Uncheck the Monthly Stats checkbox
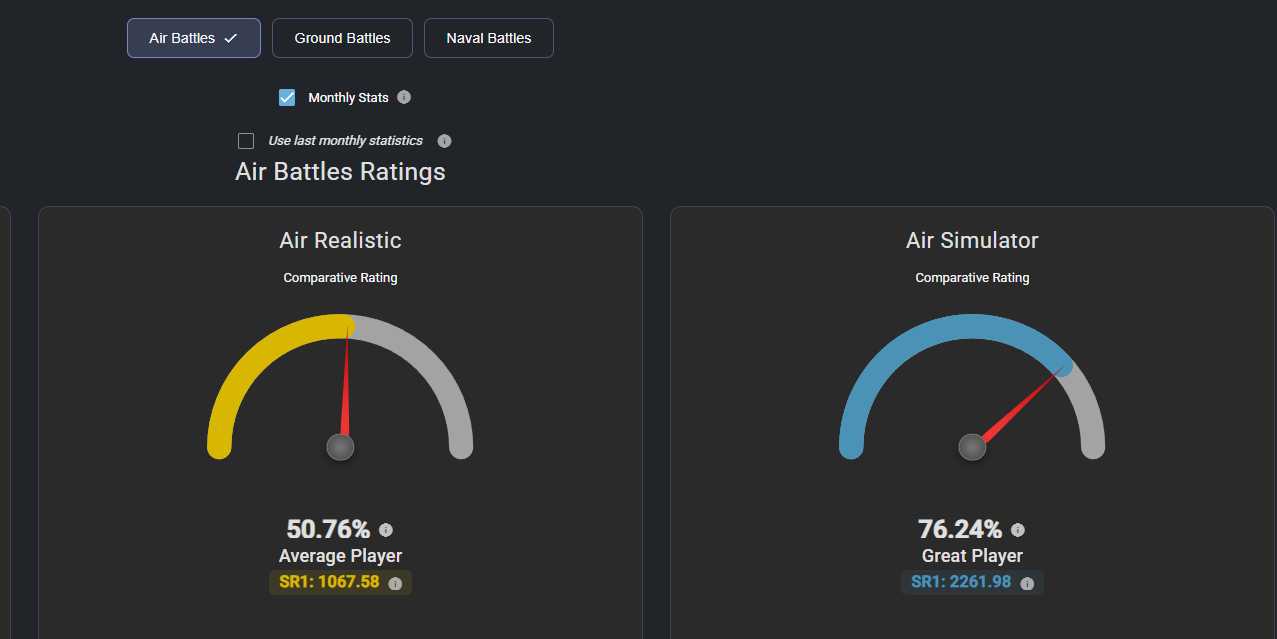Screen dimensions: 1277x639 click(287, 97)
